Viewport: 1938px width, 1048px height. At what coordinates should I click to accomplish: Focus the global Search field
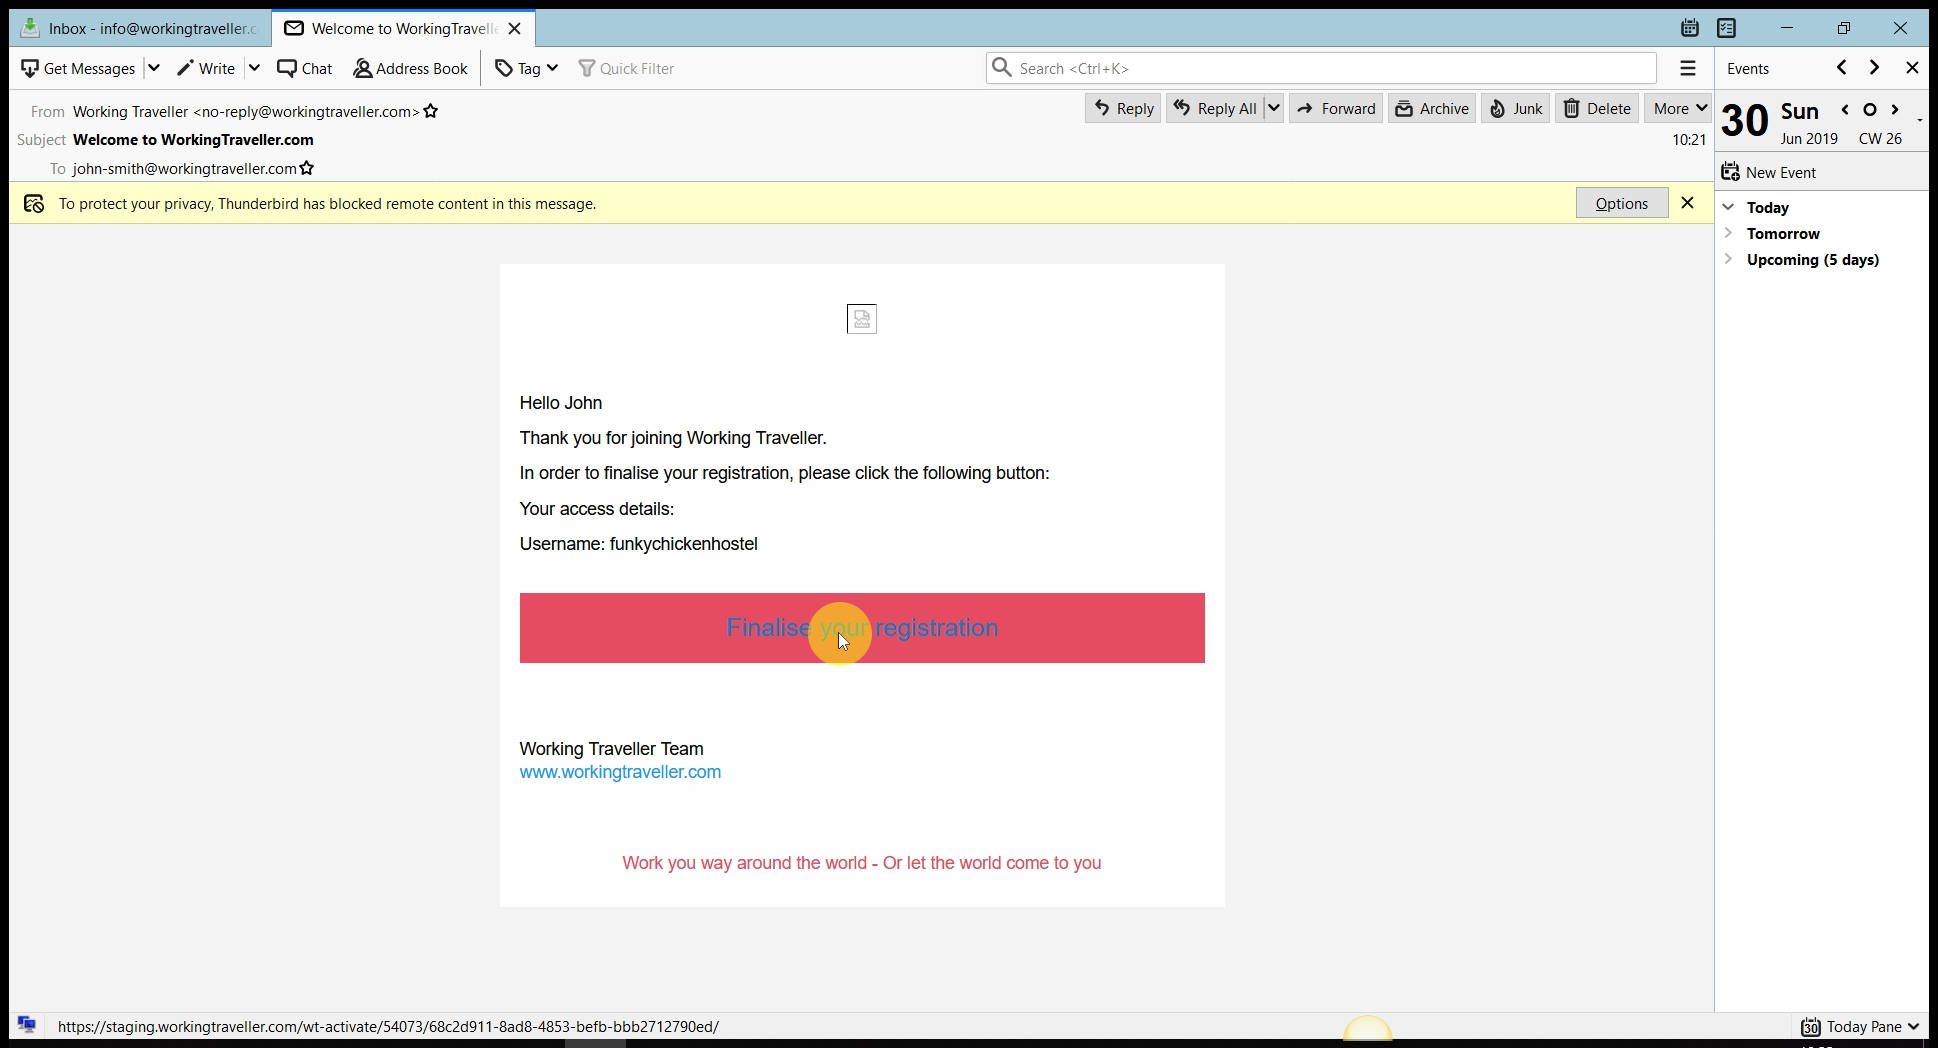1321,68
